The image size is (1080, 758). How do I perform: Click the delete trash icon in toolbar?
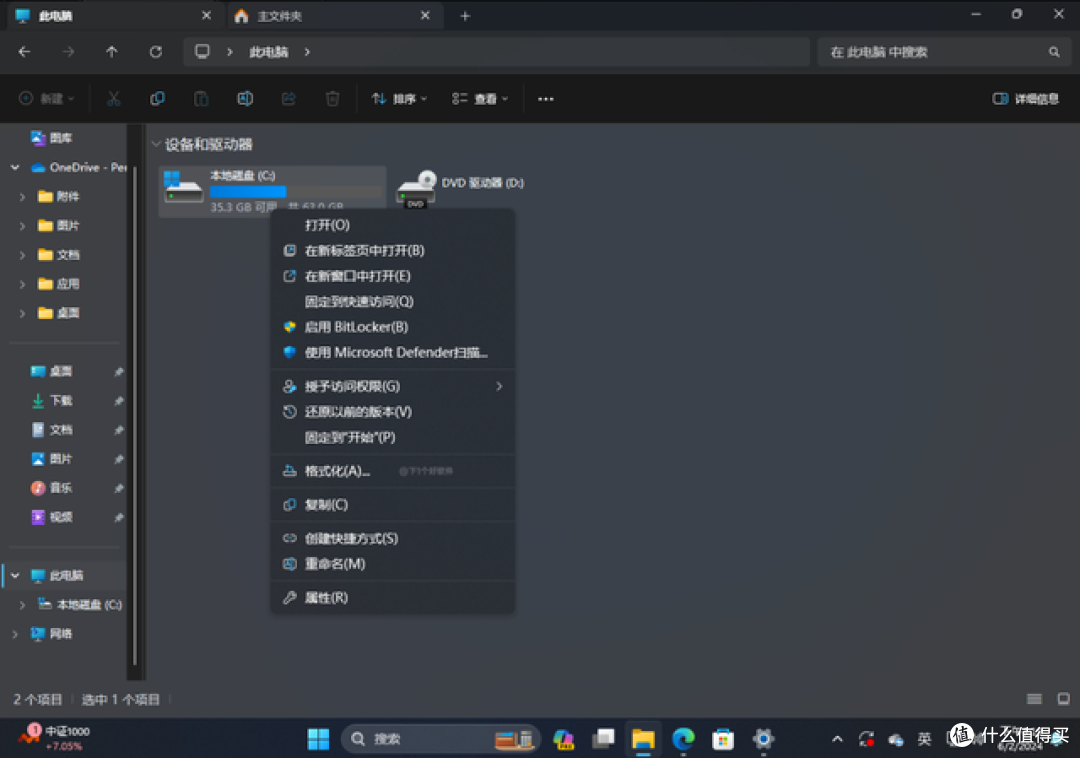pyautogui.click(x=332, y=99)
